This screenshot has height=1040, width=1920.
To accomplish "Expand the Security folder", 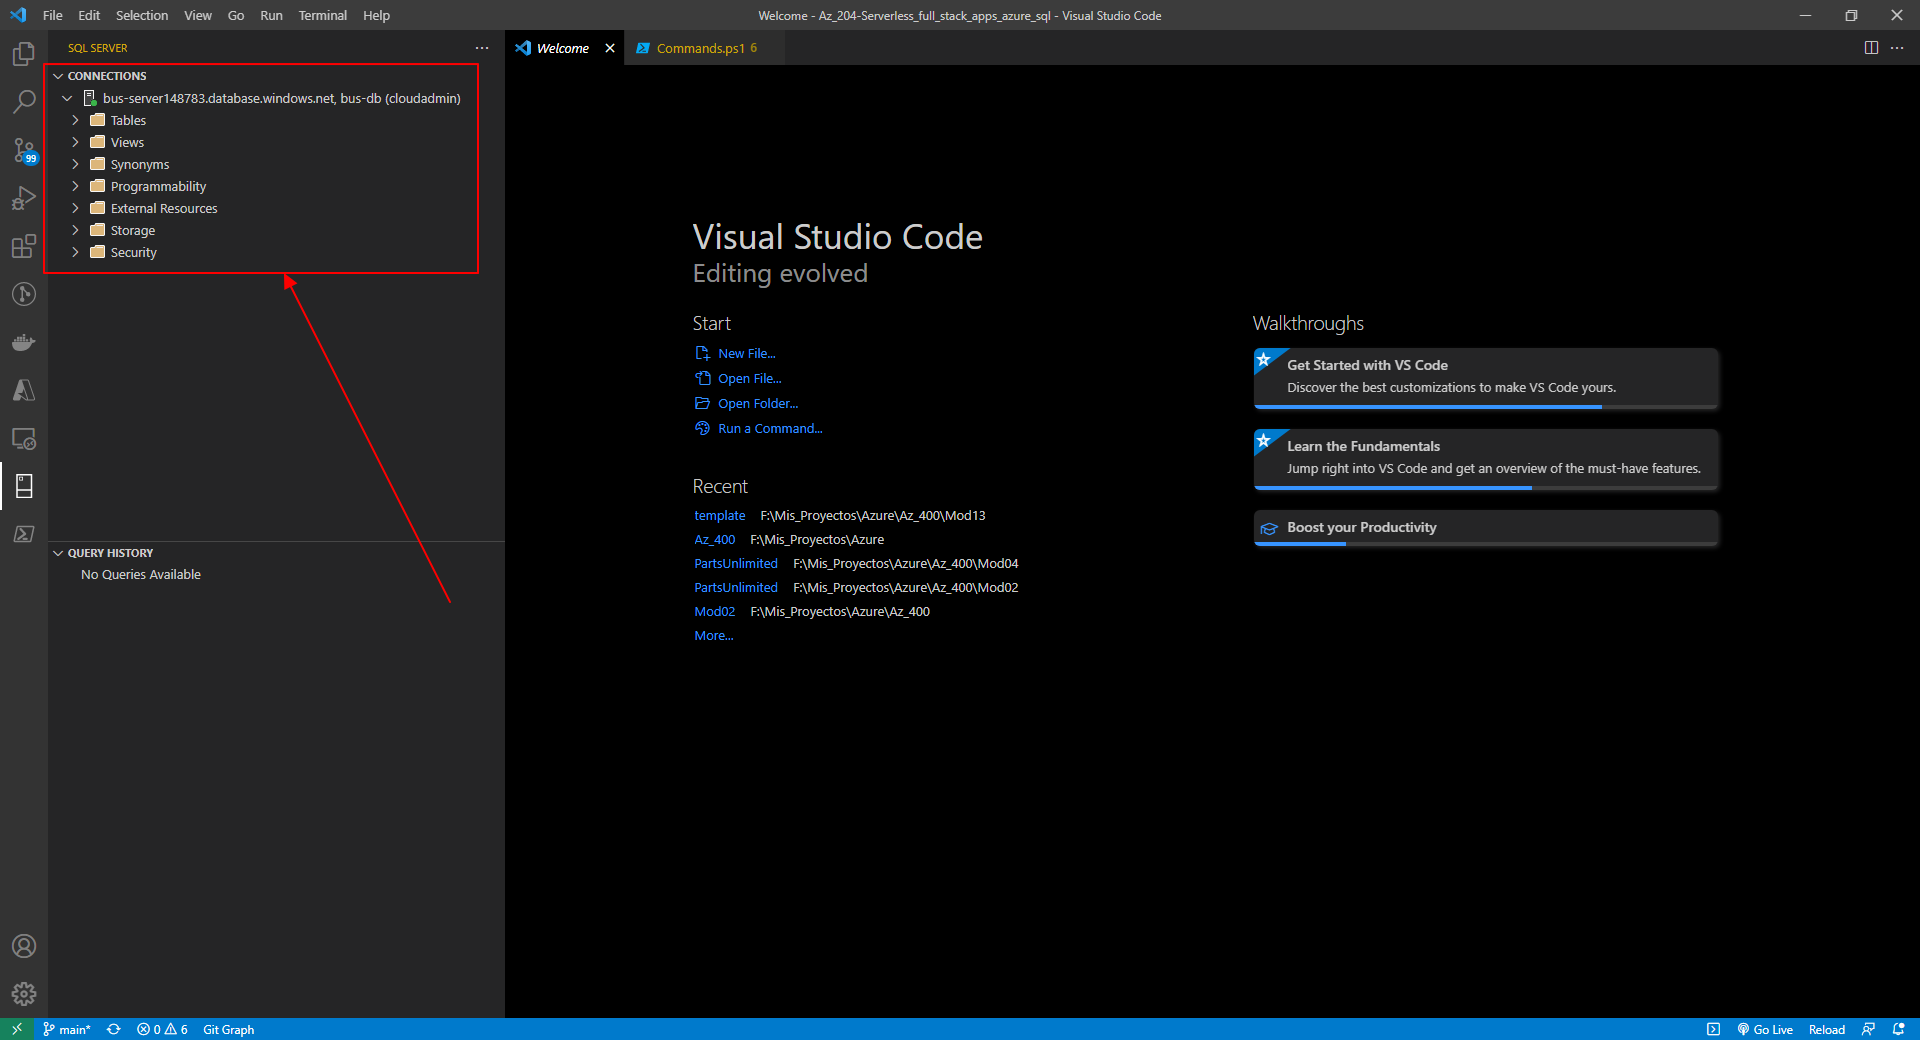I will pos(75,252).
